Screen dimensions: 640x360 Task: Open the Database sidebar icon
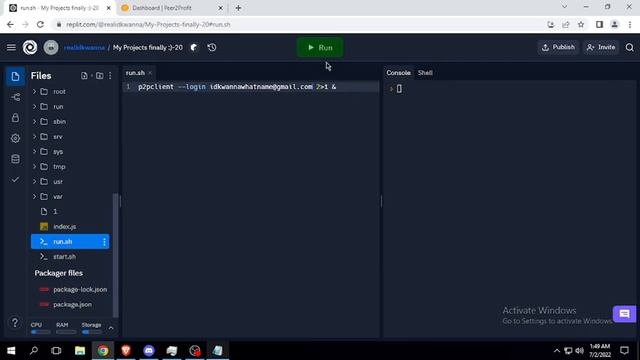[15, 159]
